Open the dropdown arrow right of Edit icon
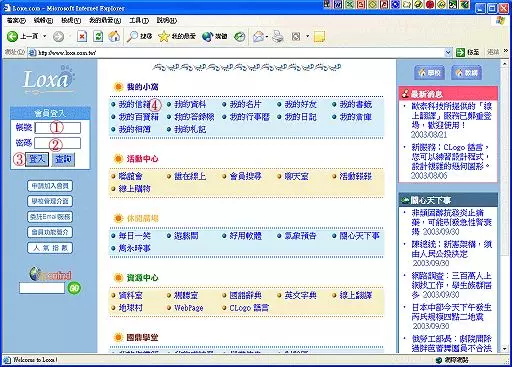 tap(308, 36)
